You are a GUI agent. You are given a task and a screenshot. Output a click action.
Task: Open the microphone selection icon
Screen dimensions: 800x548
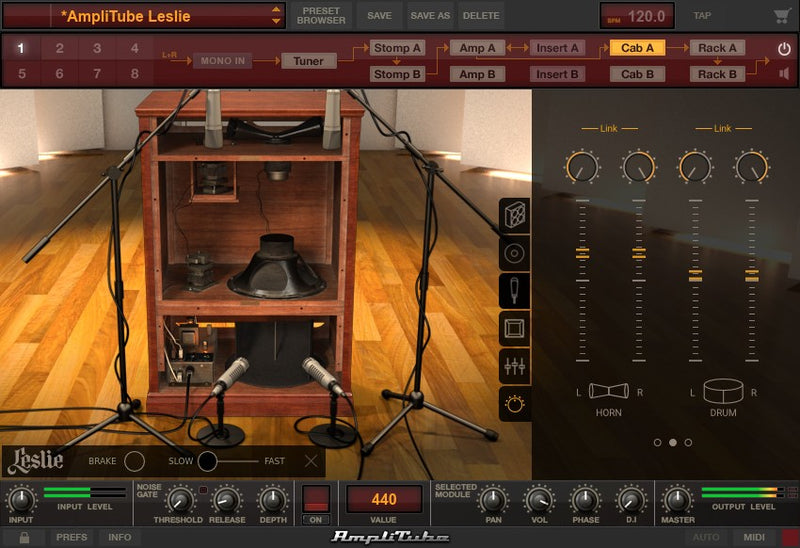[x=514, y=291]
